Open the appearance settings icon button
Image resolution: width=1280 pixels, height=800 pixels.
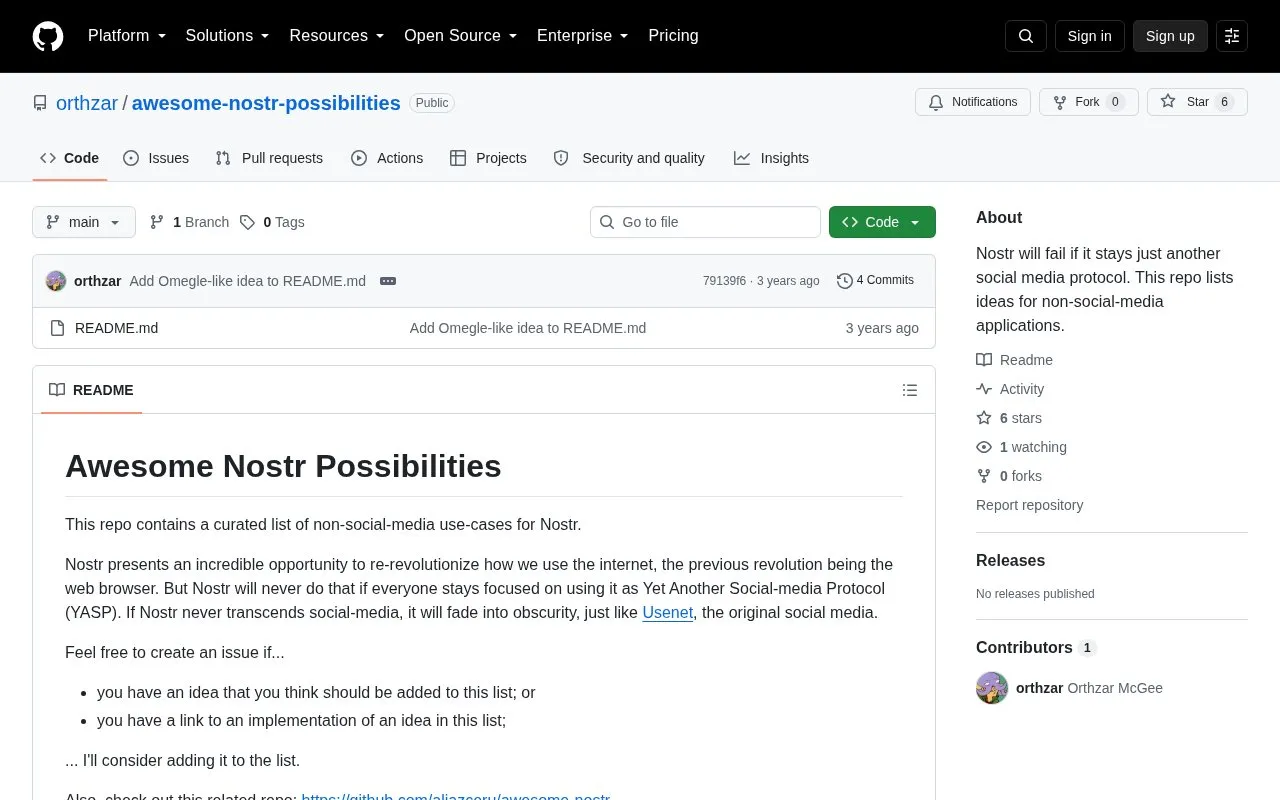pyautogui.click(x=1232, y=36)
